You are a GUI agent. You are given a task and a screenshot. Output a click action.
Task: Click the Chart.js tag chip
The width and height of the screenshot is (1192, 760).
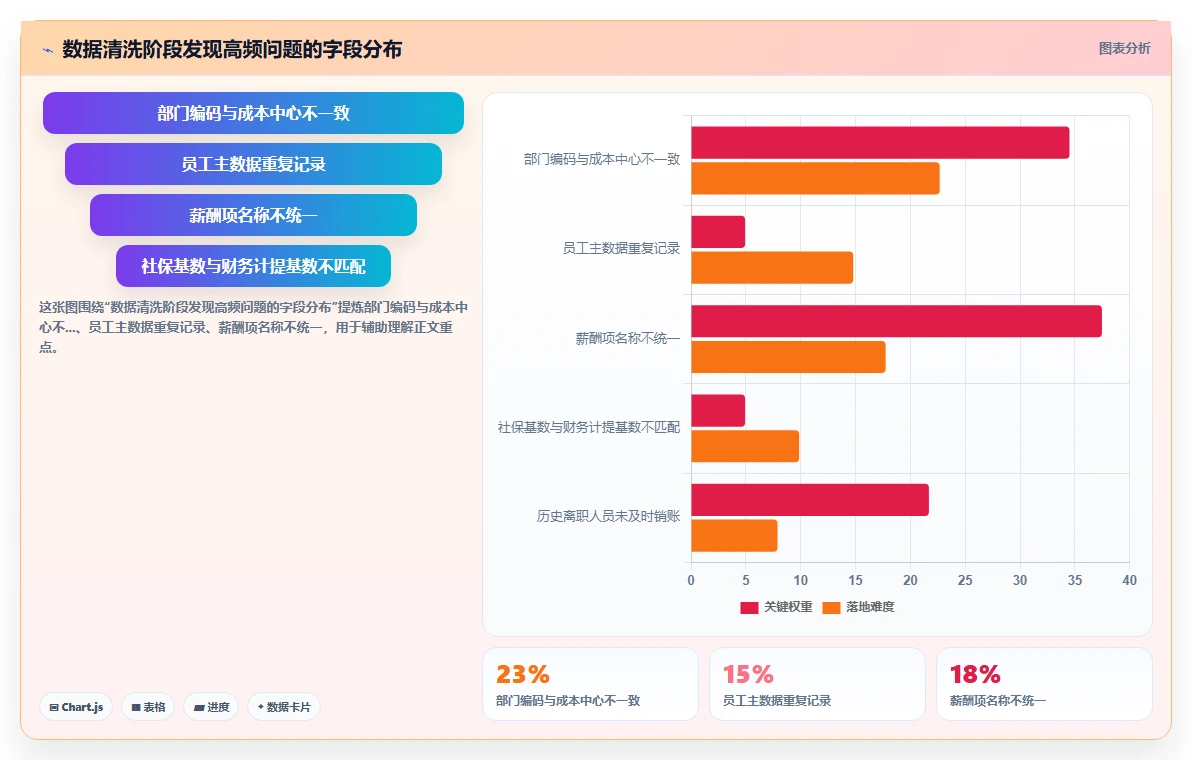(76, 707)
